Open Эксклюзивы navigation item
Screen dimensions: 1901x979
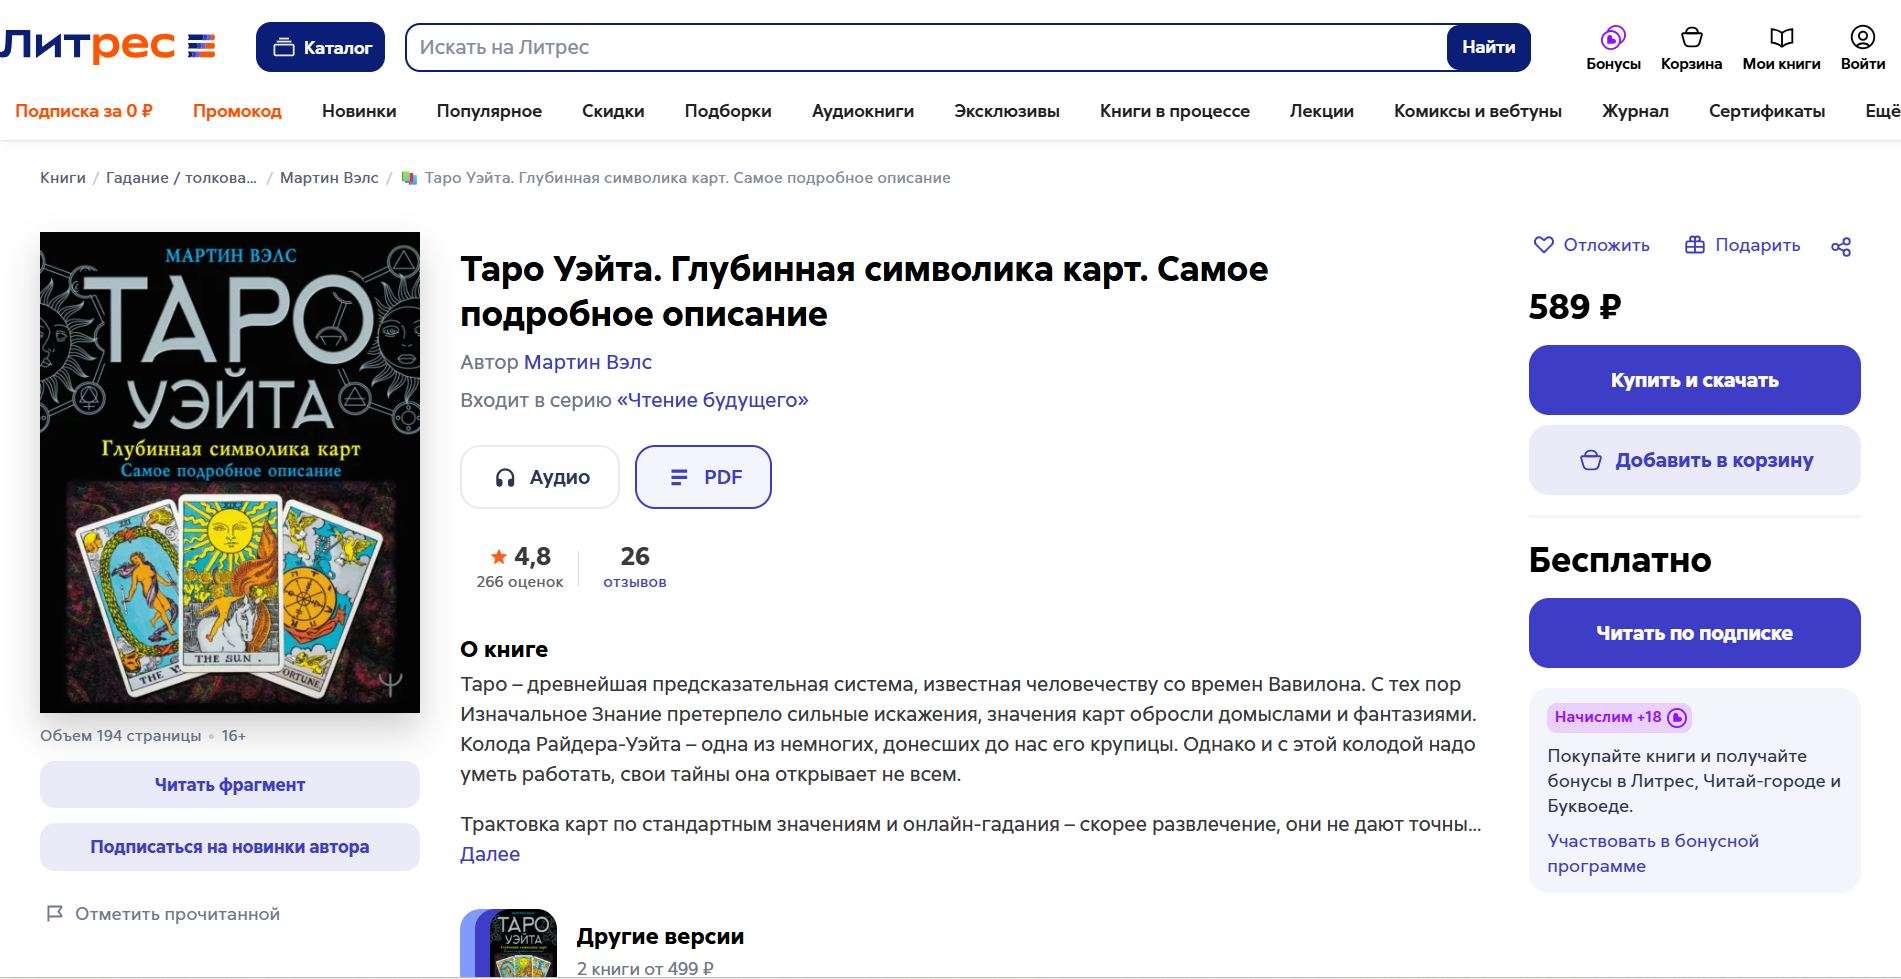pos(1007,111)
